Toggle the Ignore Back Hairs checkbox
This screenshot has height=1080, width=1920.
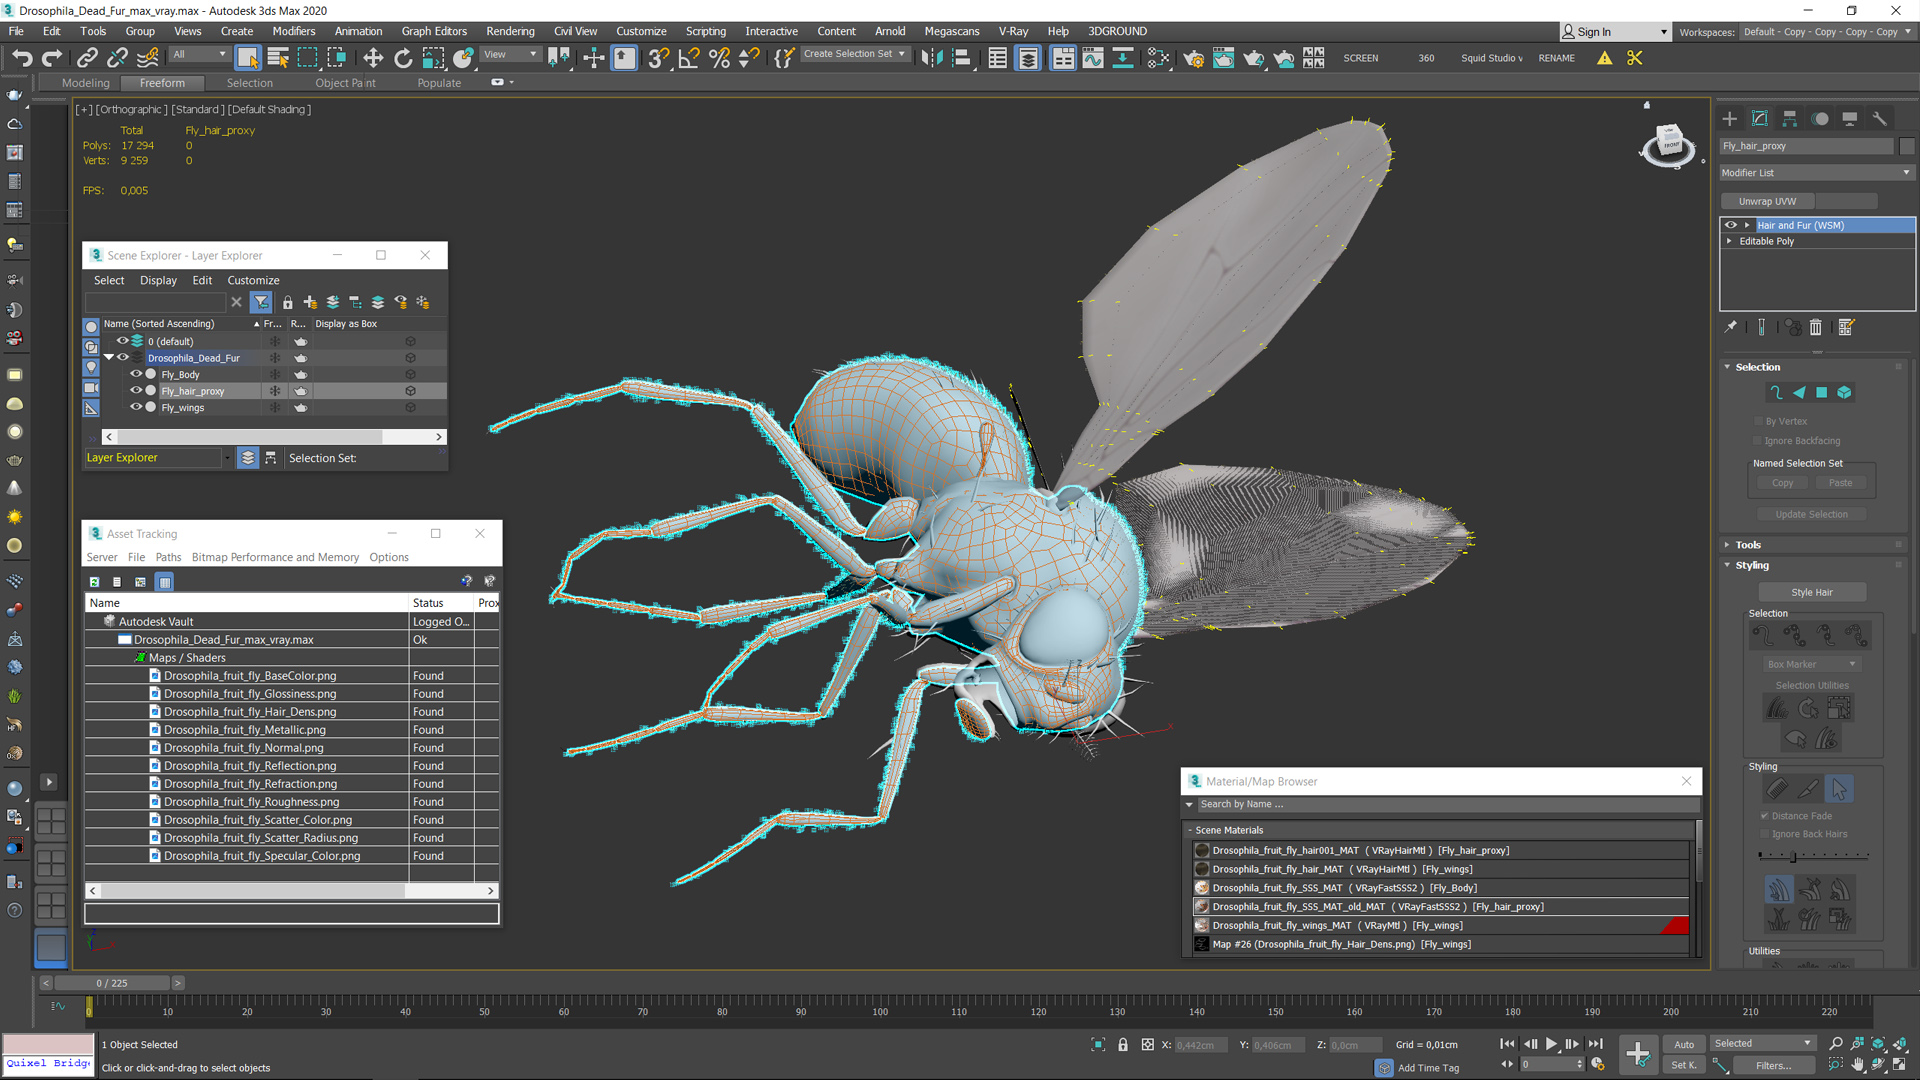click(1765, 834)
